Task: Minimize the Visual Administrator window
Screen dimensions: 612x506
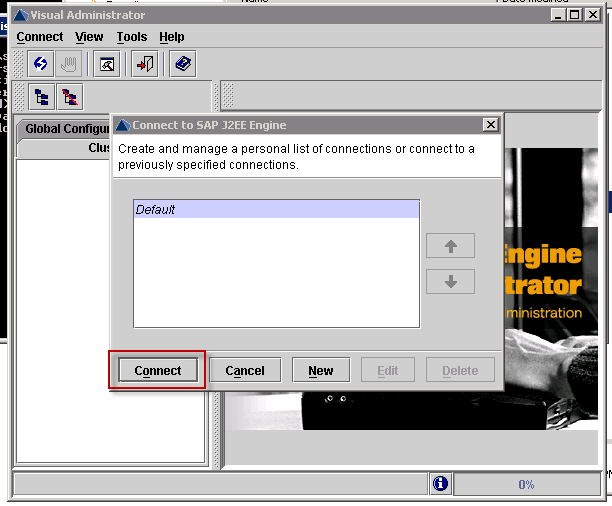Action: [558, 15]
